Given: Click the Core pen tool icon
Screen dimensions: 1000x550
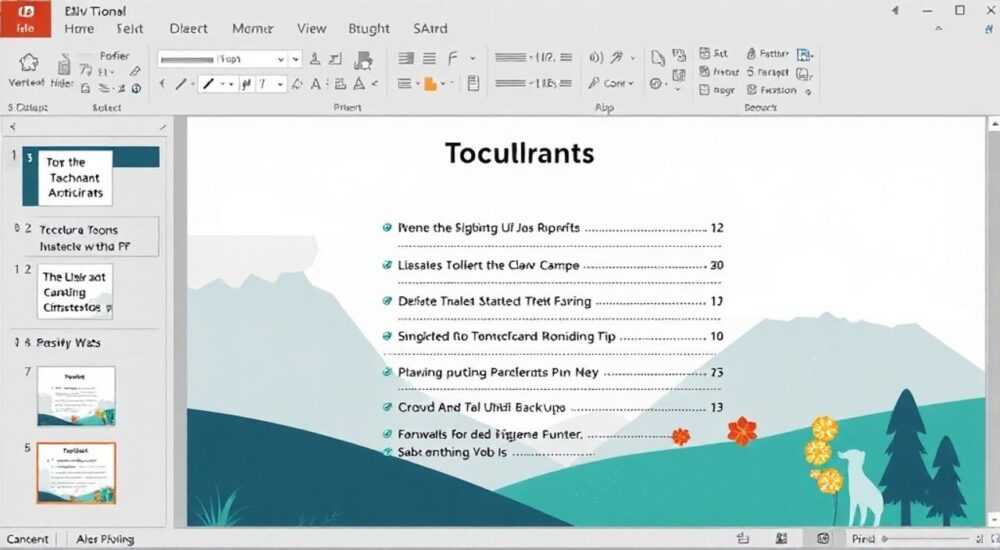Looking at the screenshot, I should [x=594, y=83].
